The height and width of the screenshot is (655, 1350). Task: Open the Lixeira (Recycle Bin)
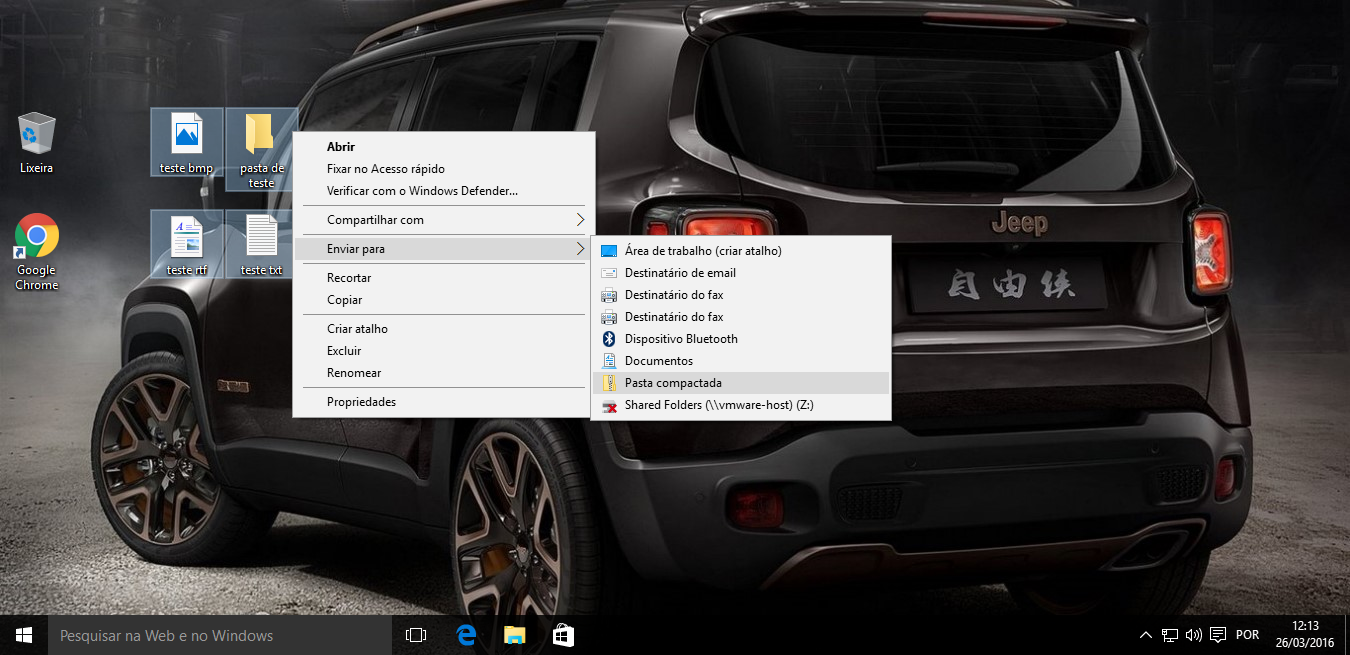[36, 135]
